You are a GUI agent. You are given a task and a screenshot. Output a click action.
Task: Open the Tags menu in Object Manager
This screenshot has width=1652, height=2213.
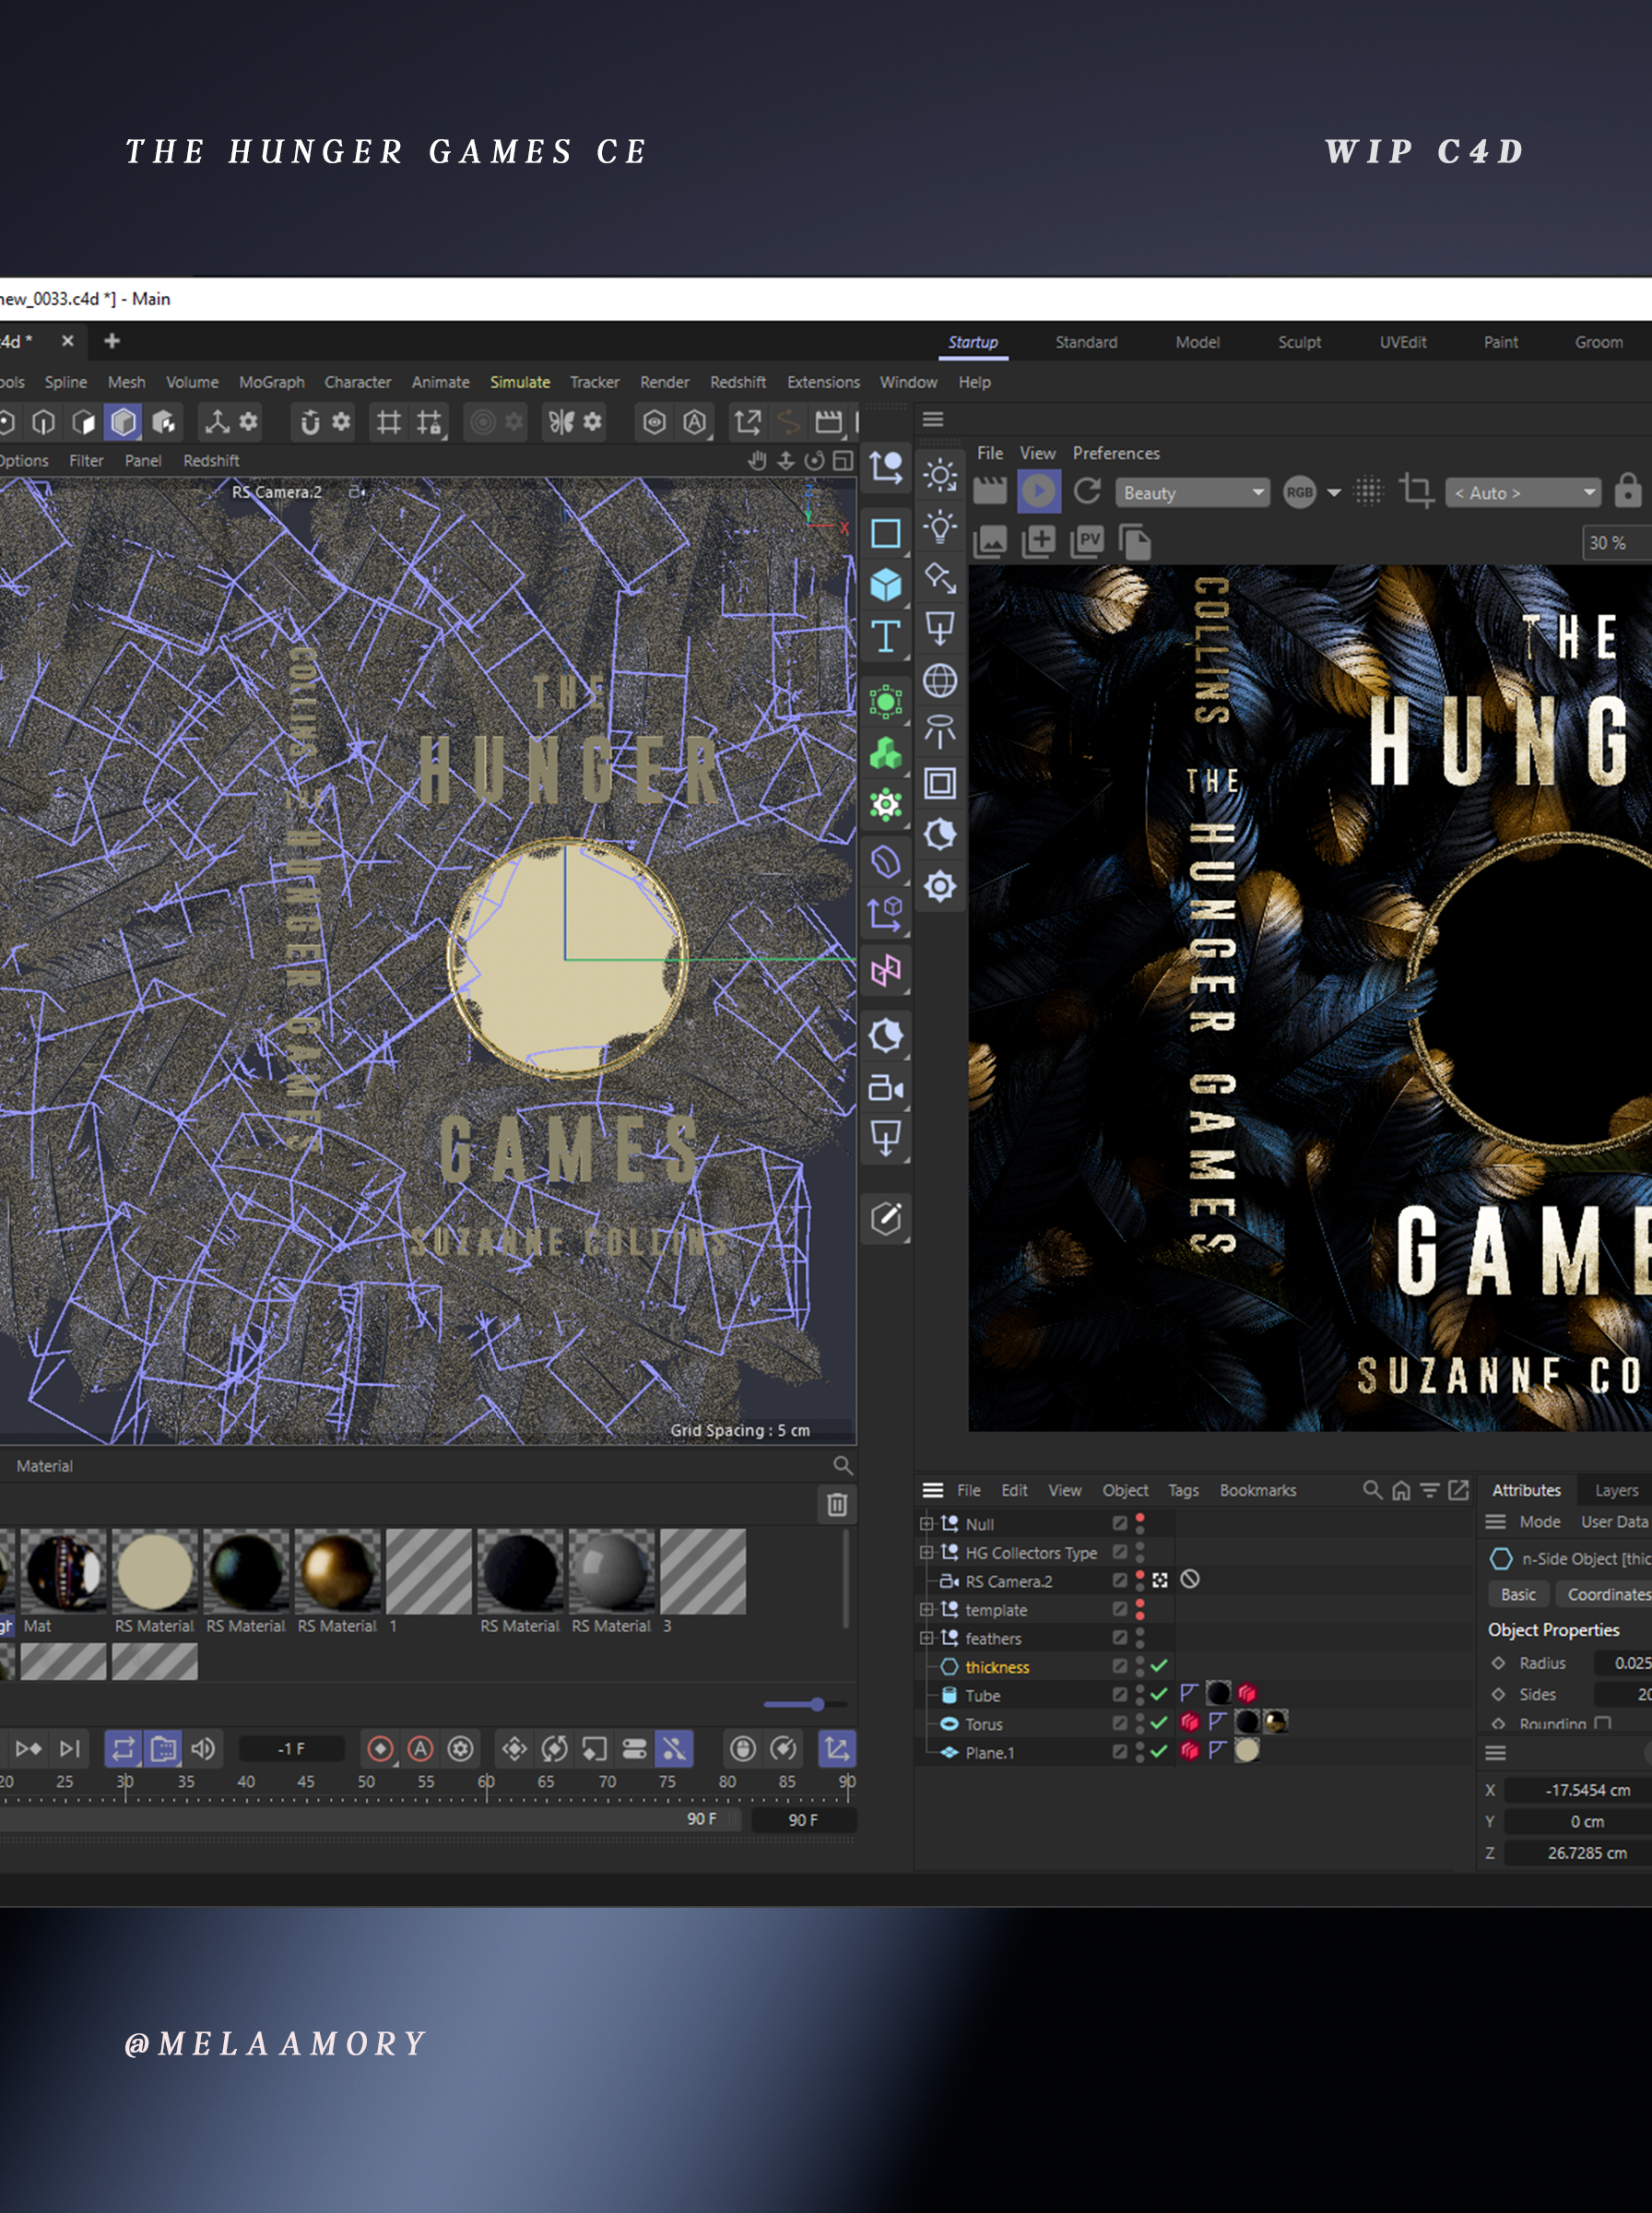[1183, 1490]
